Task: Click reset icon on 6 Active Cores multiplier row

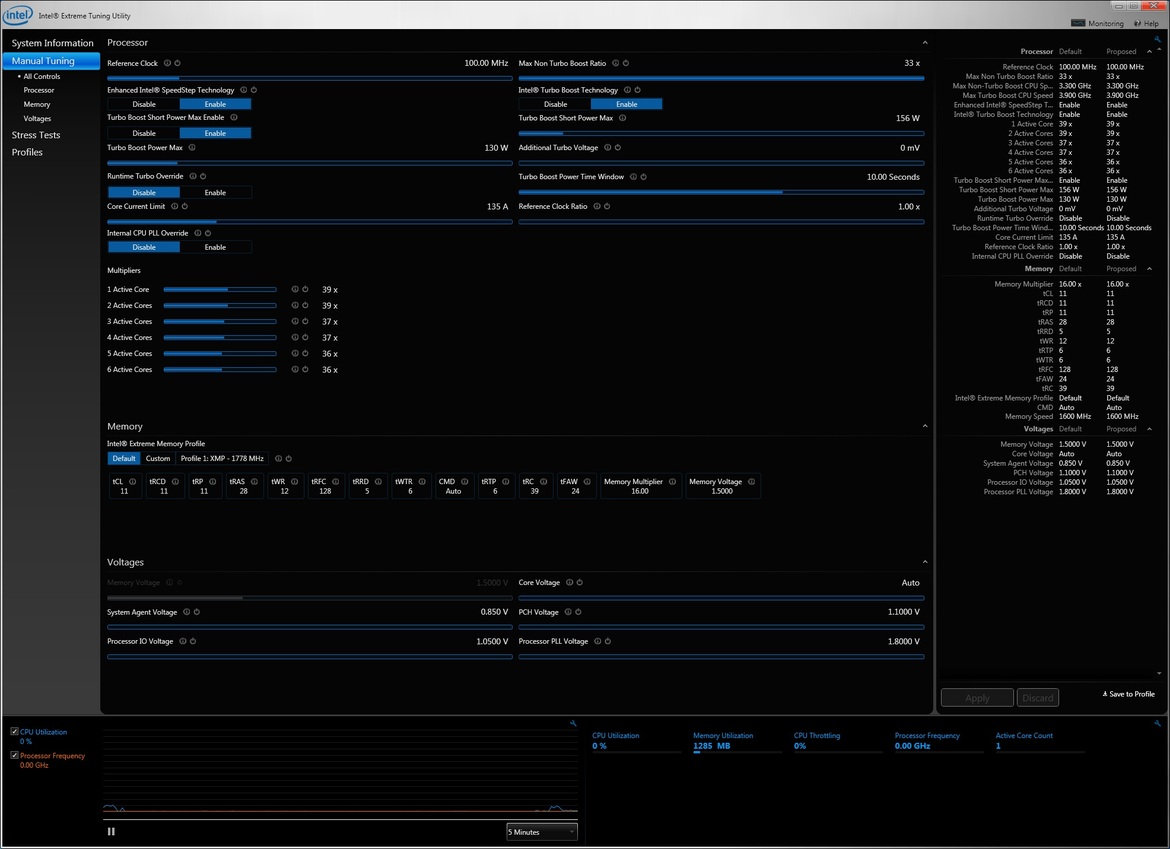Action: 305,369
